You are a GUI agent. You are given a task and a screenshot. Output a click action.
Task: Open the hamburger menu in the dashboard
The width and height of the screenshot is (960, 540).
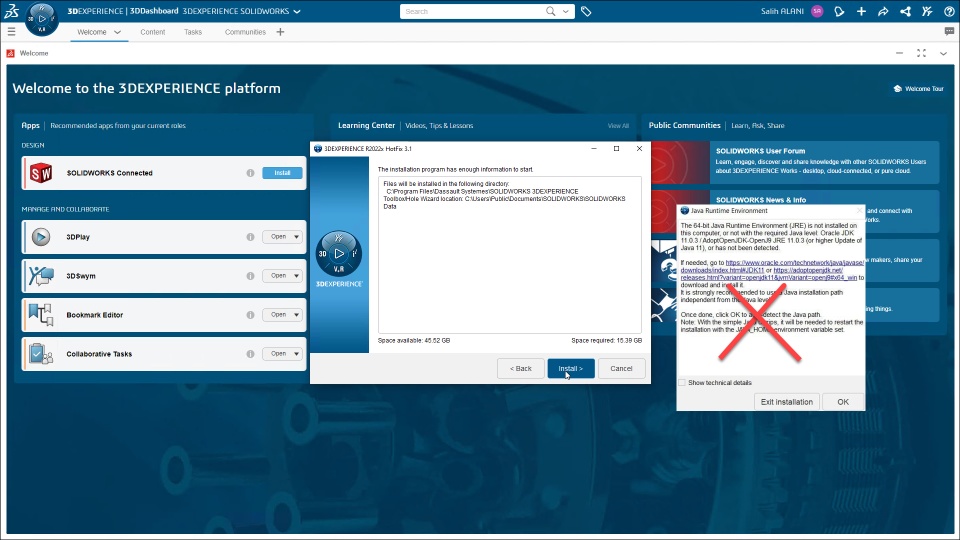(x=11, y=31)
